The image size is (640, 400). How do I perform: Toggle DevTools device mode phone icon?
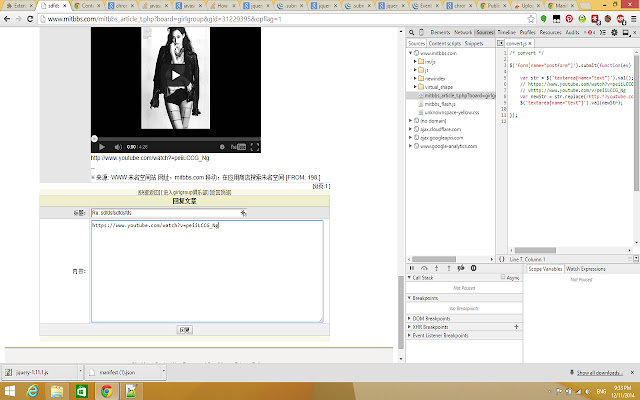(x=421, y=32)
